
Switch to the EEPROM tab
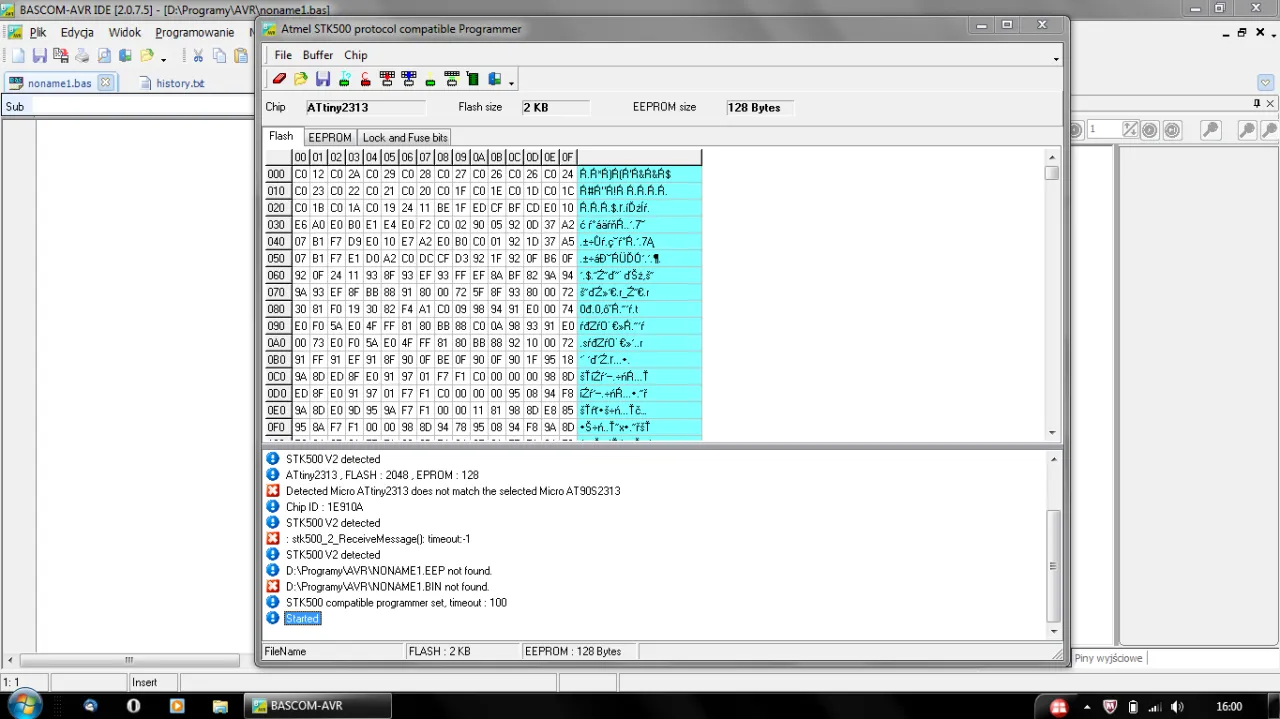(x=329, y=137)
